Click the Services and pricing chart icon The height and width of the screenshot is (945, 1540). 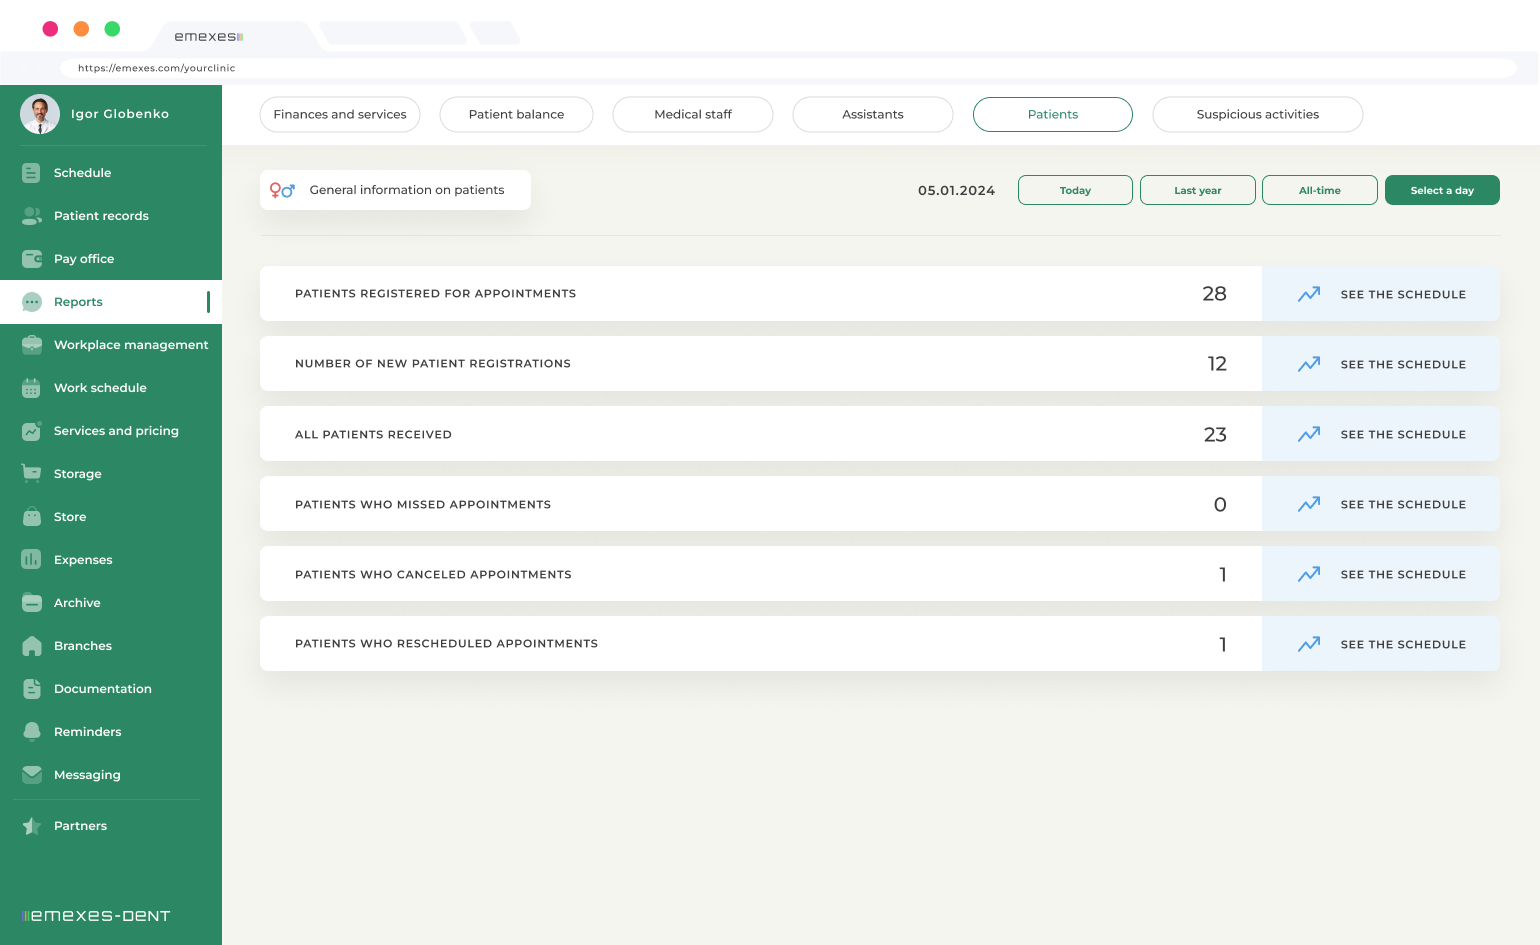[31, 431]
